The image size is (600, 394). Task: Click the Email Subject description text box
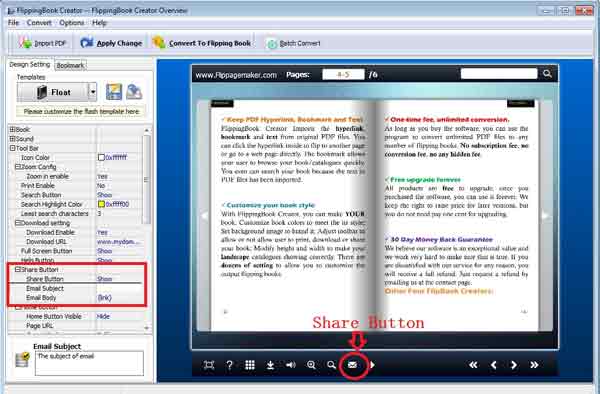[x=89, y=363]
